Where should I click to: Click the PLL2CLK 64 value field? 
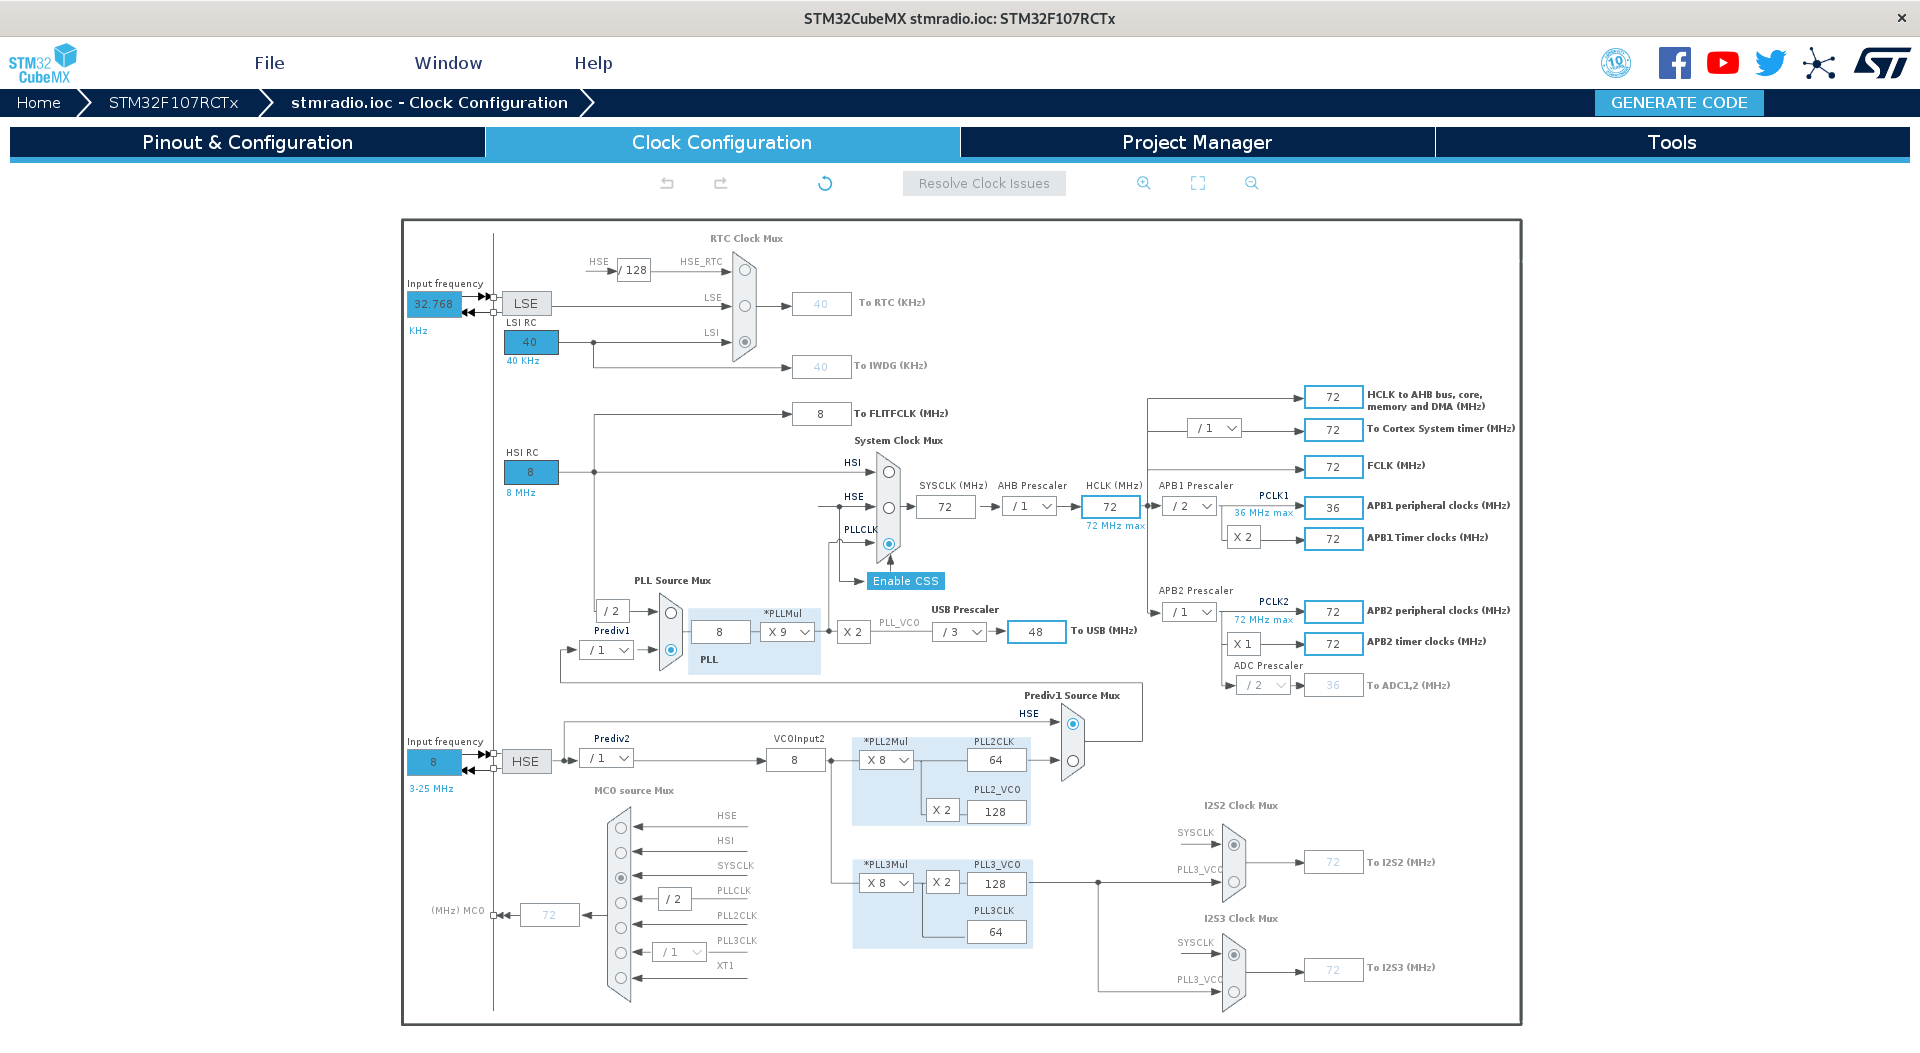pyautogui.click(x=997, y=760)
